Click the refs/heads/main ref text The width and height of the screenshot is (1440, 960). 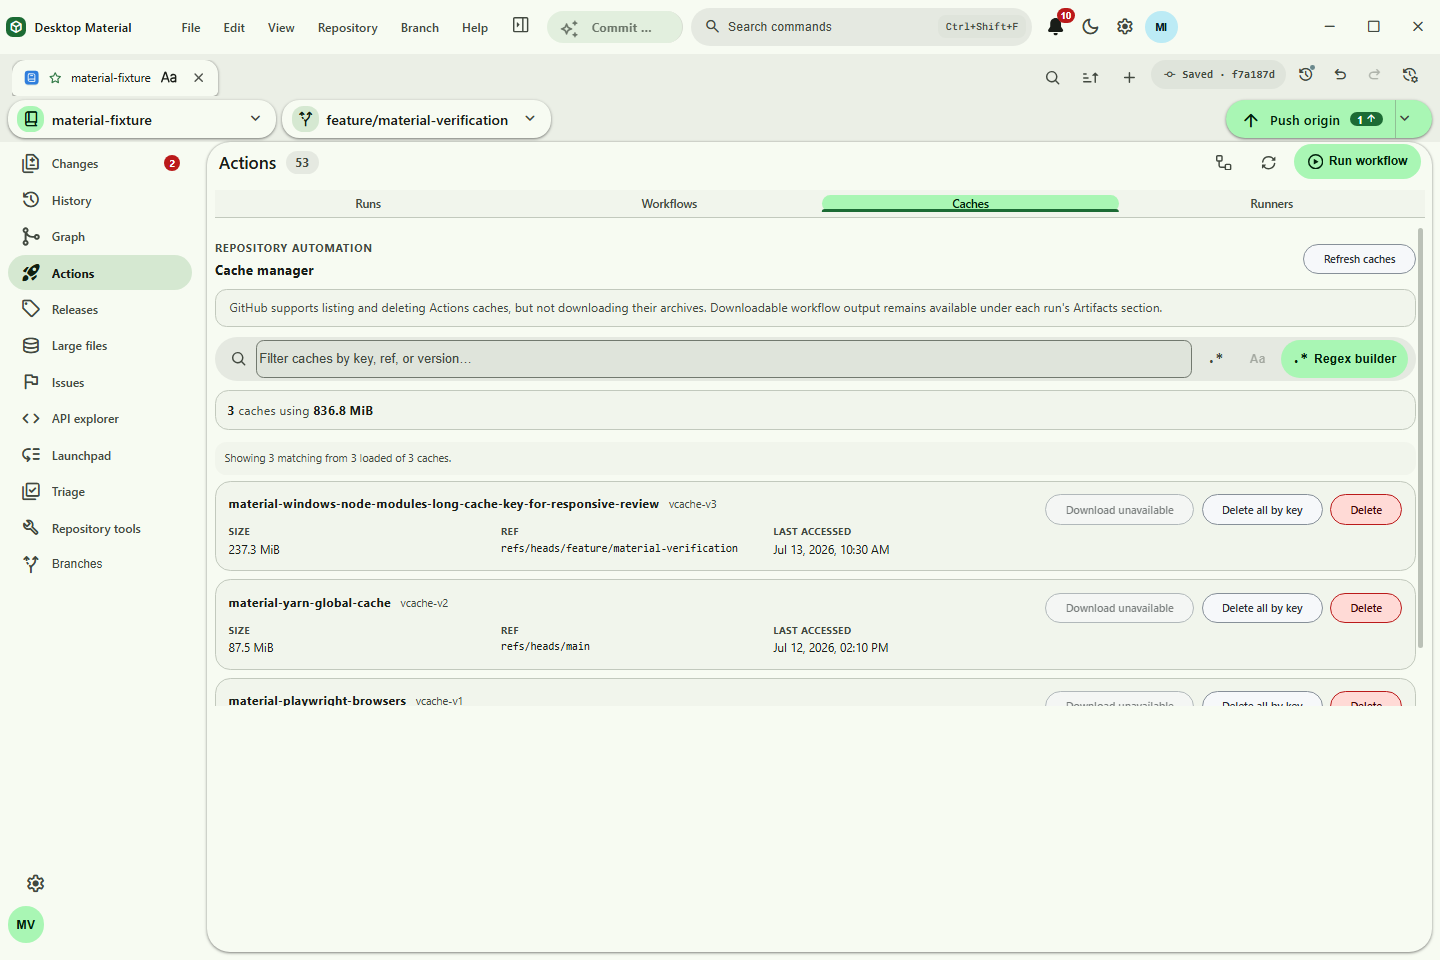(545, 647)
